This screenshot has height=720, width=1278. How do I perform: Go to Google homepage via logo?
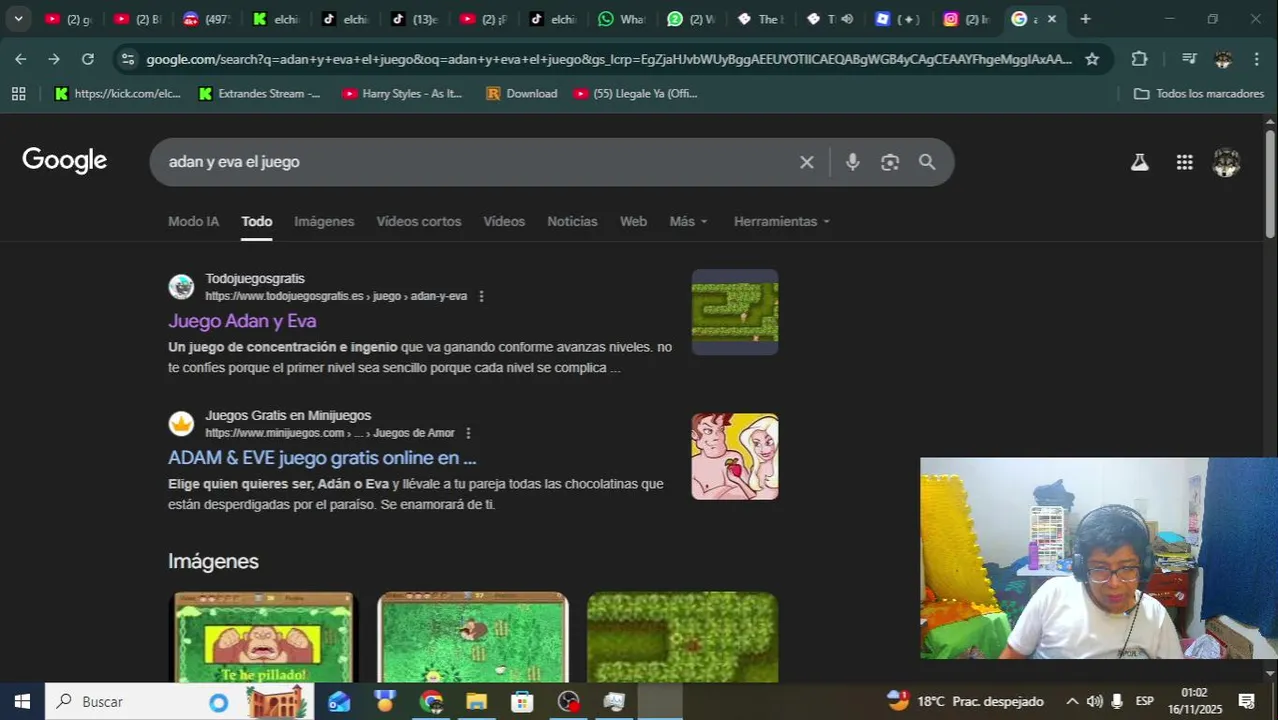pos(65,161)
